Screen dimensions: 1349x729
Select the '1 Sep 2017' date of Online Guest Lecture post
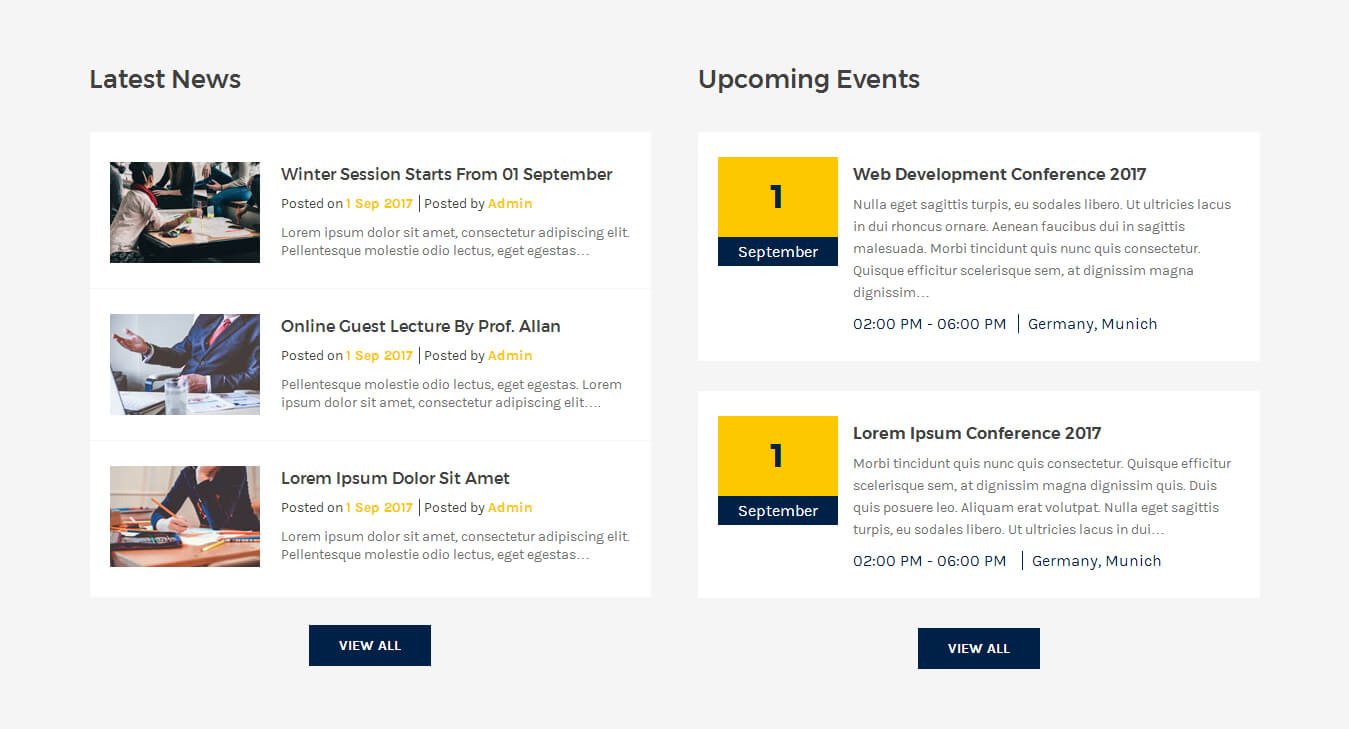coord(379,355)
